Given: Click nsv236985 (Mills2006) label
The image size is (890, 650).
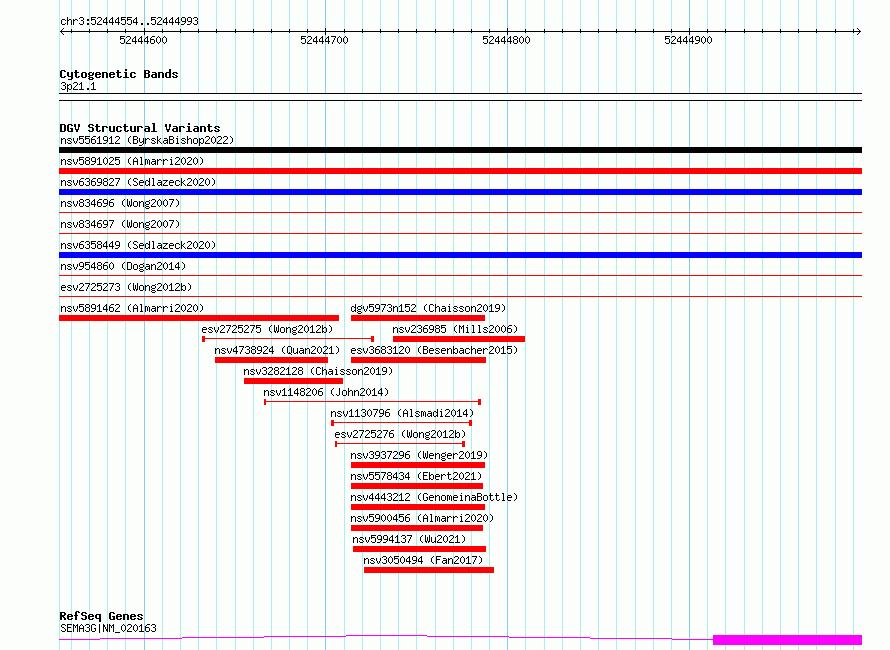Looking at the screenshot, I should (455, 329).
